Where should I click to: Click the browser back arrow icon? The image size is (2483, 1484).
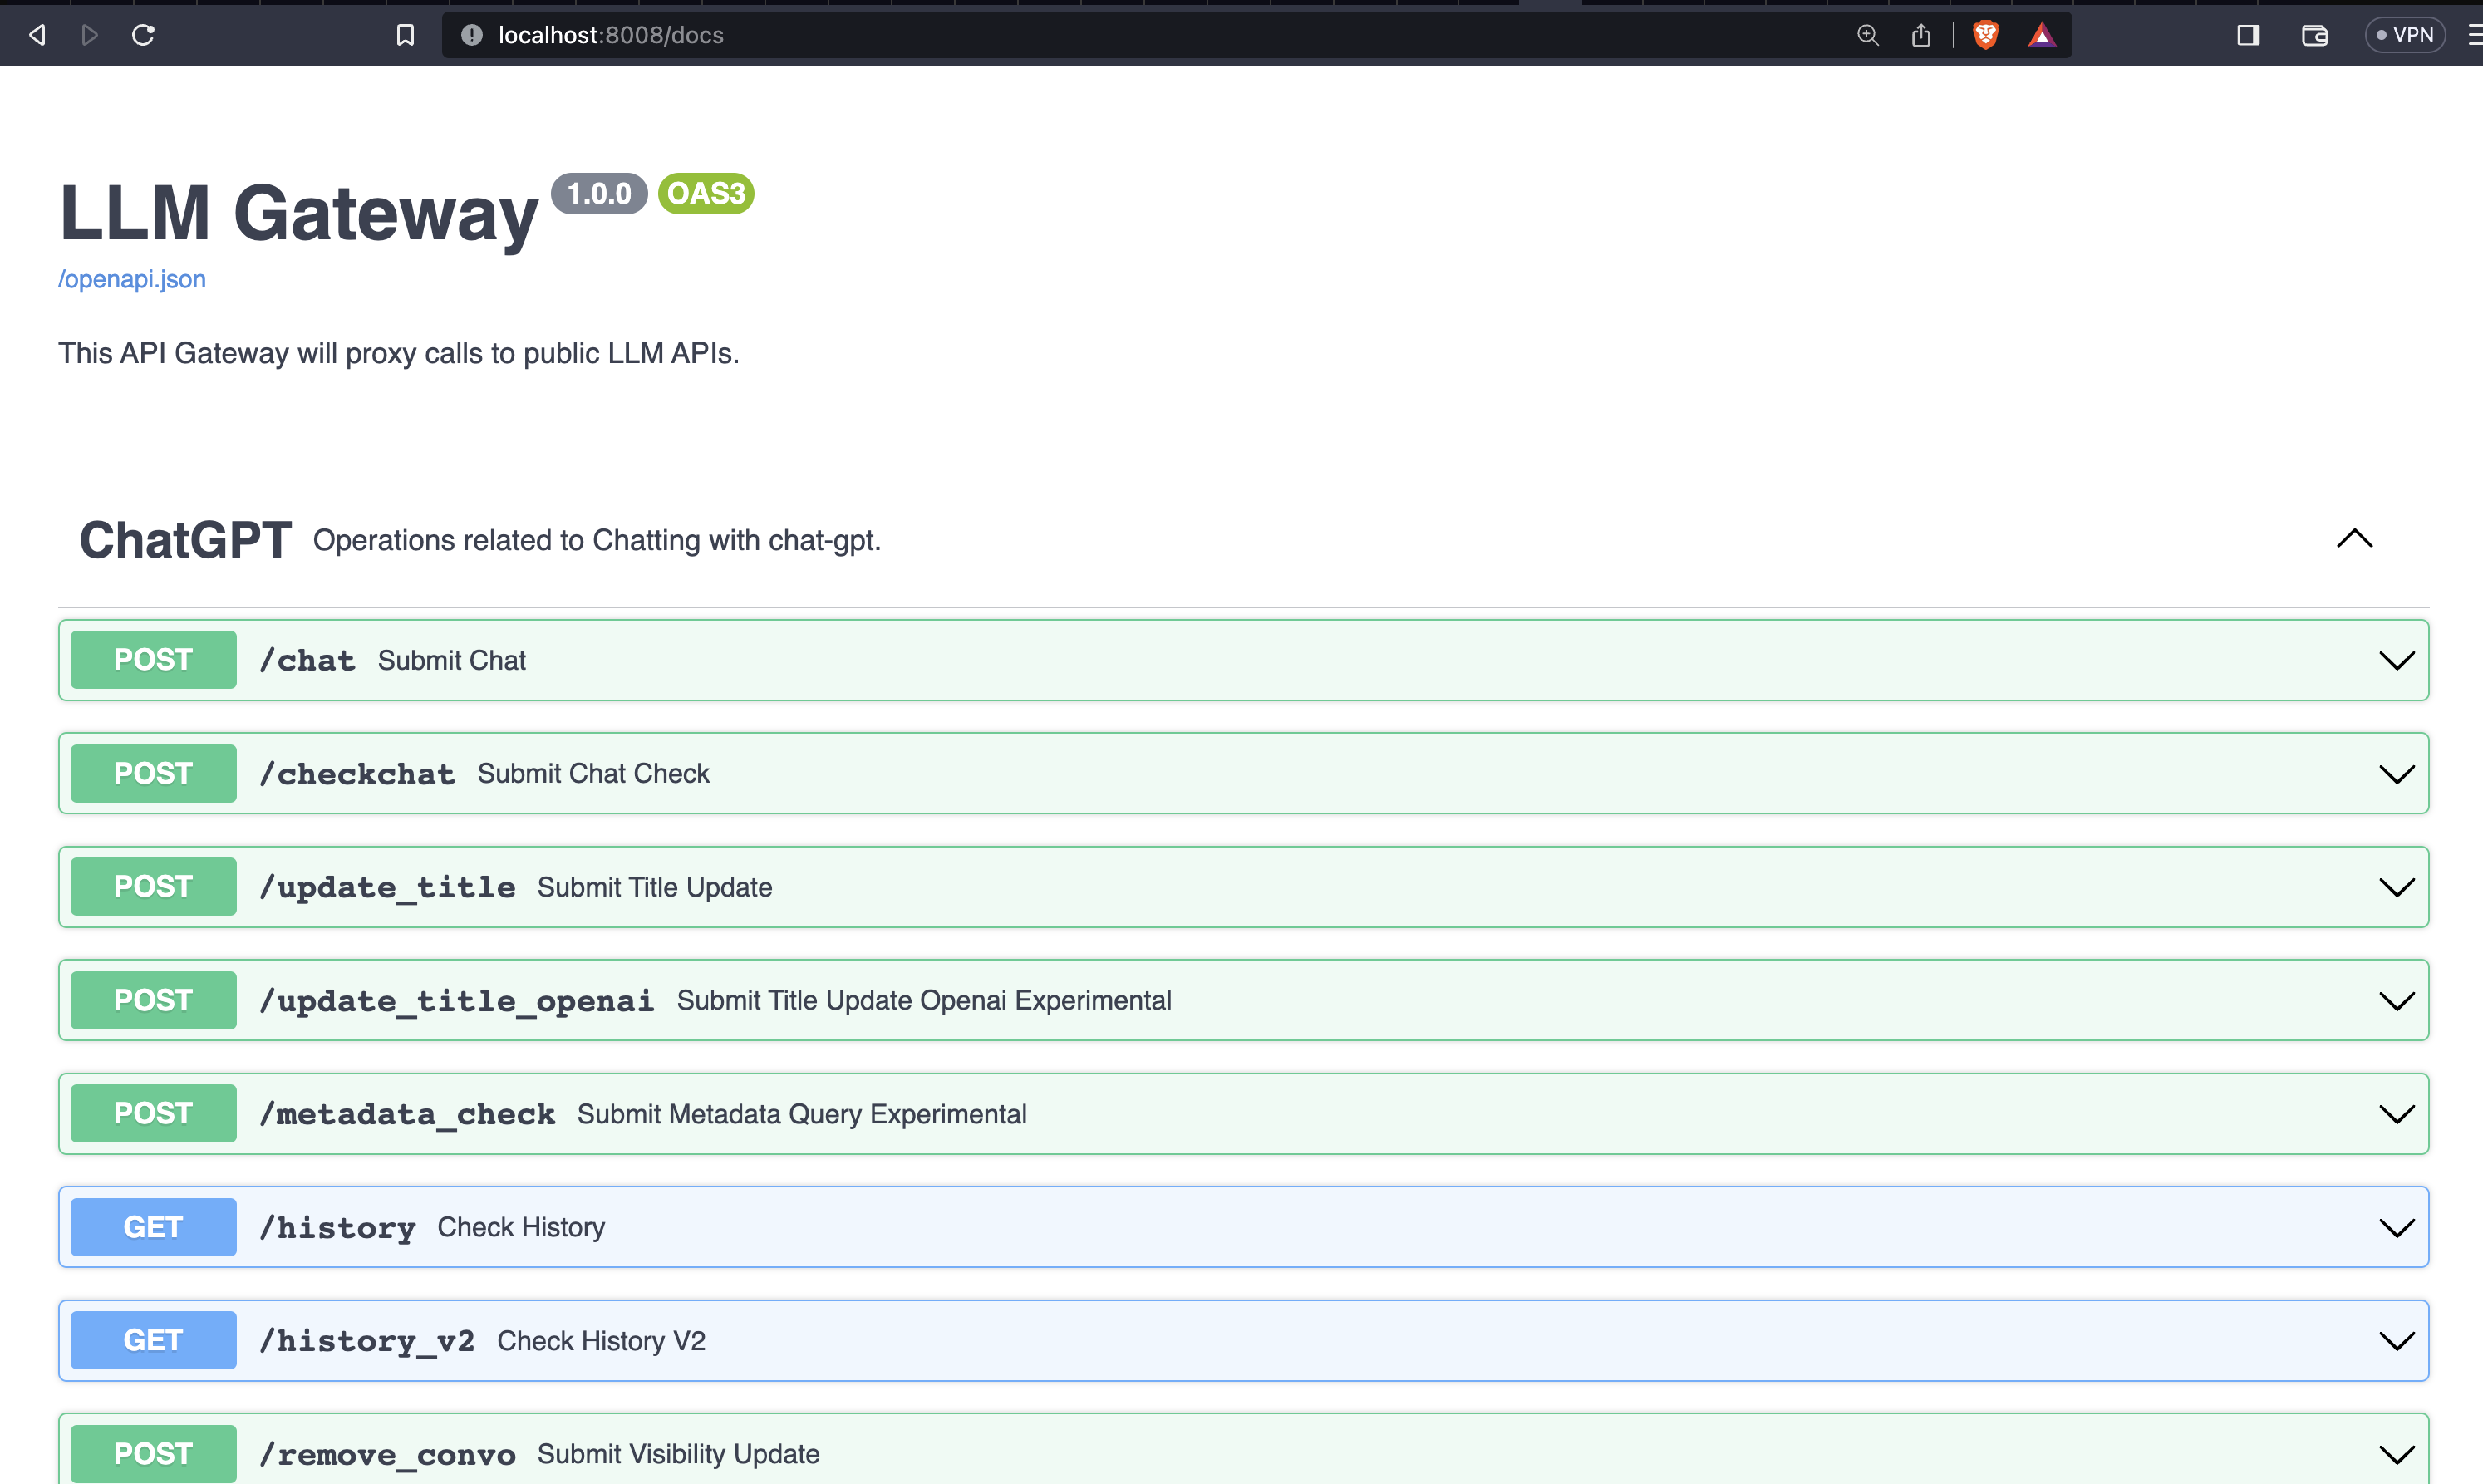point(37,35)
